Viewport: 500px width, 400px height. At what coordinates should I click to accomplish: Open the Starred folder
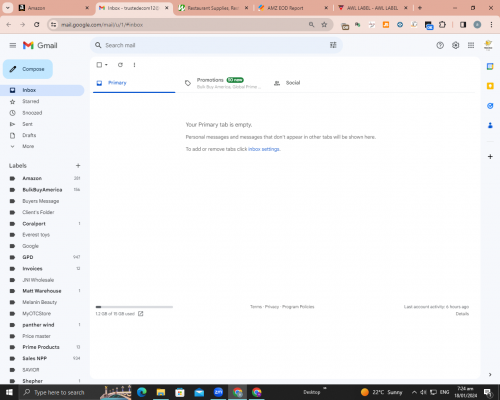coord(31,101)
